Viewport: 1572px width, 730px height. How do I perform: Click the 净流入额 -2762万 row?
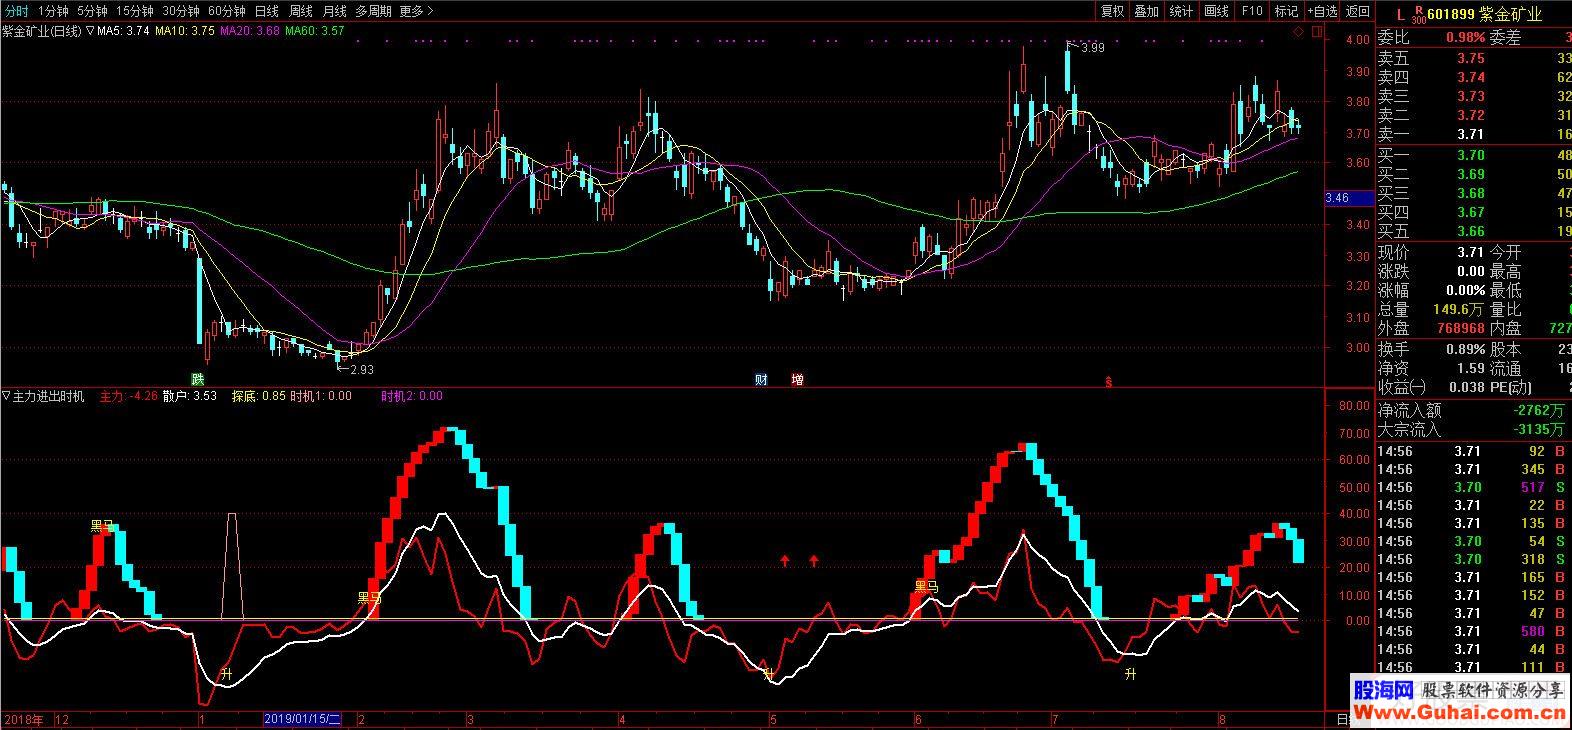coord(1474,410)
